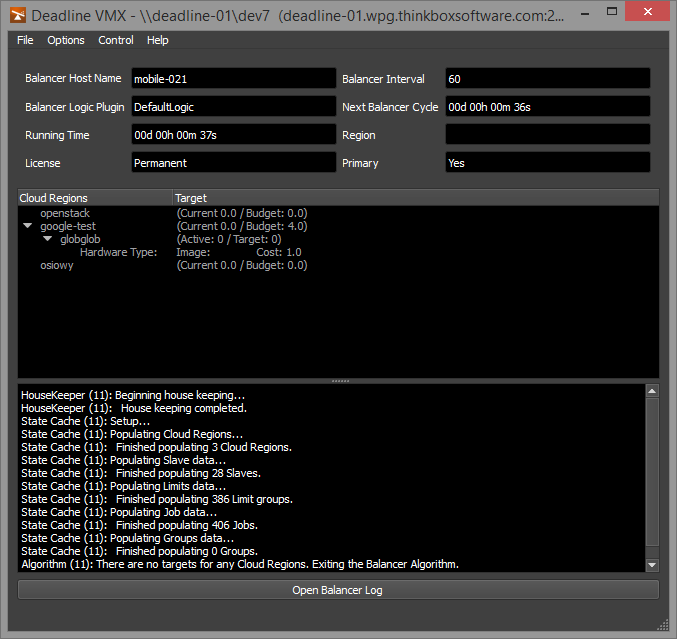Click the Balancer Interval field

pyautogui.click(x=547, y=78)
